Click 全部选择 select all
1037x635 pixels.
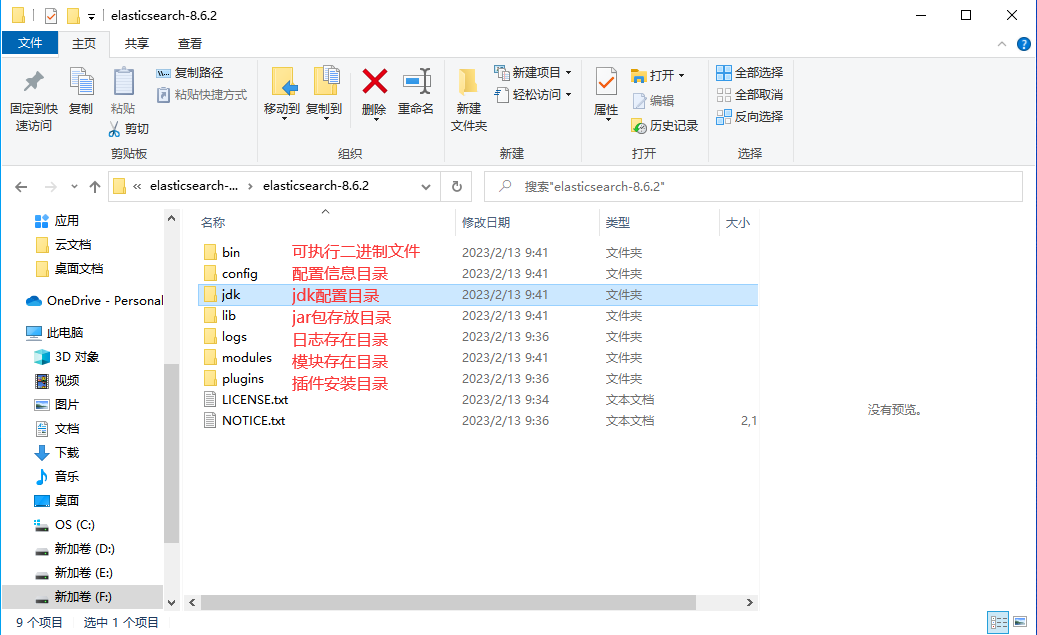click(750, 73)
